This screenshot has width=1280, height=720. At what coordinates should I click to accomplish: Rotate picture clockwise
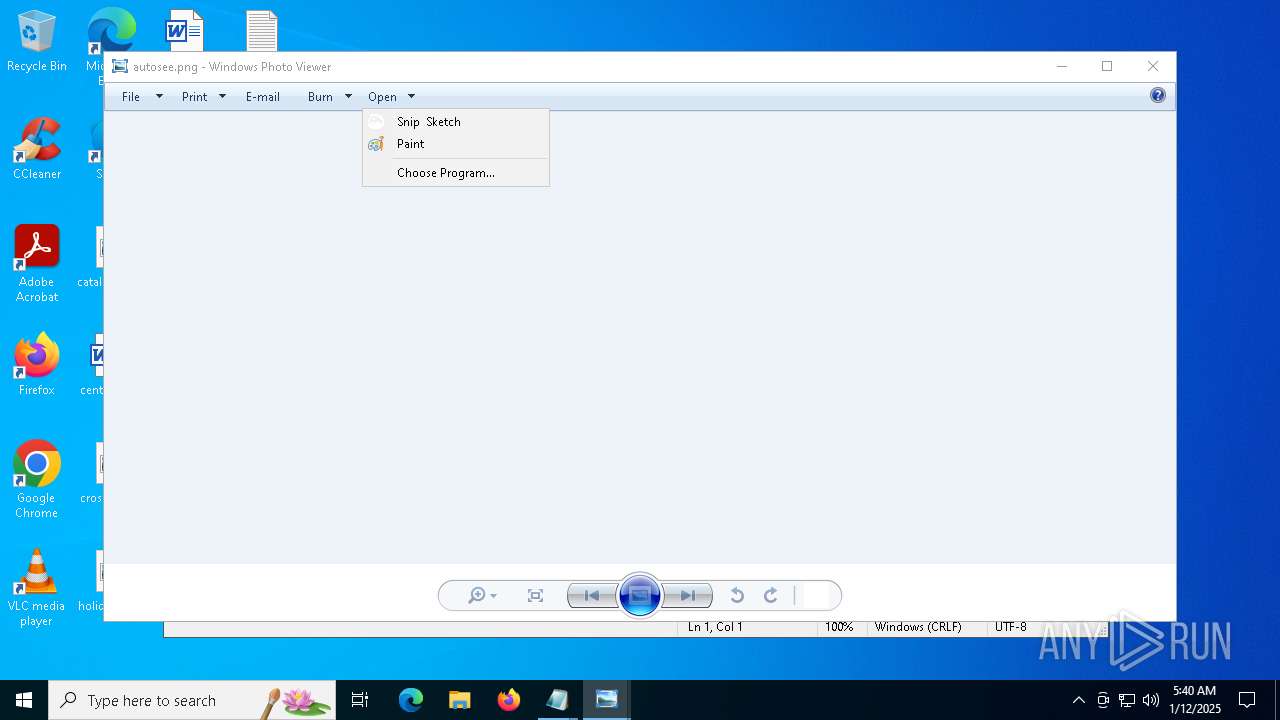point(771,596)
